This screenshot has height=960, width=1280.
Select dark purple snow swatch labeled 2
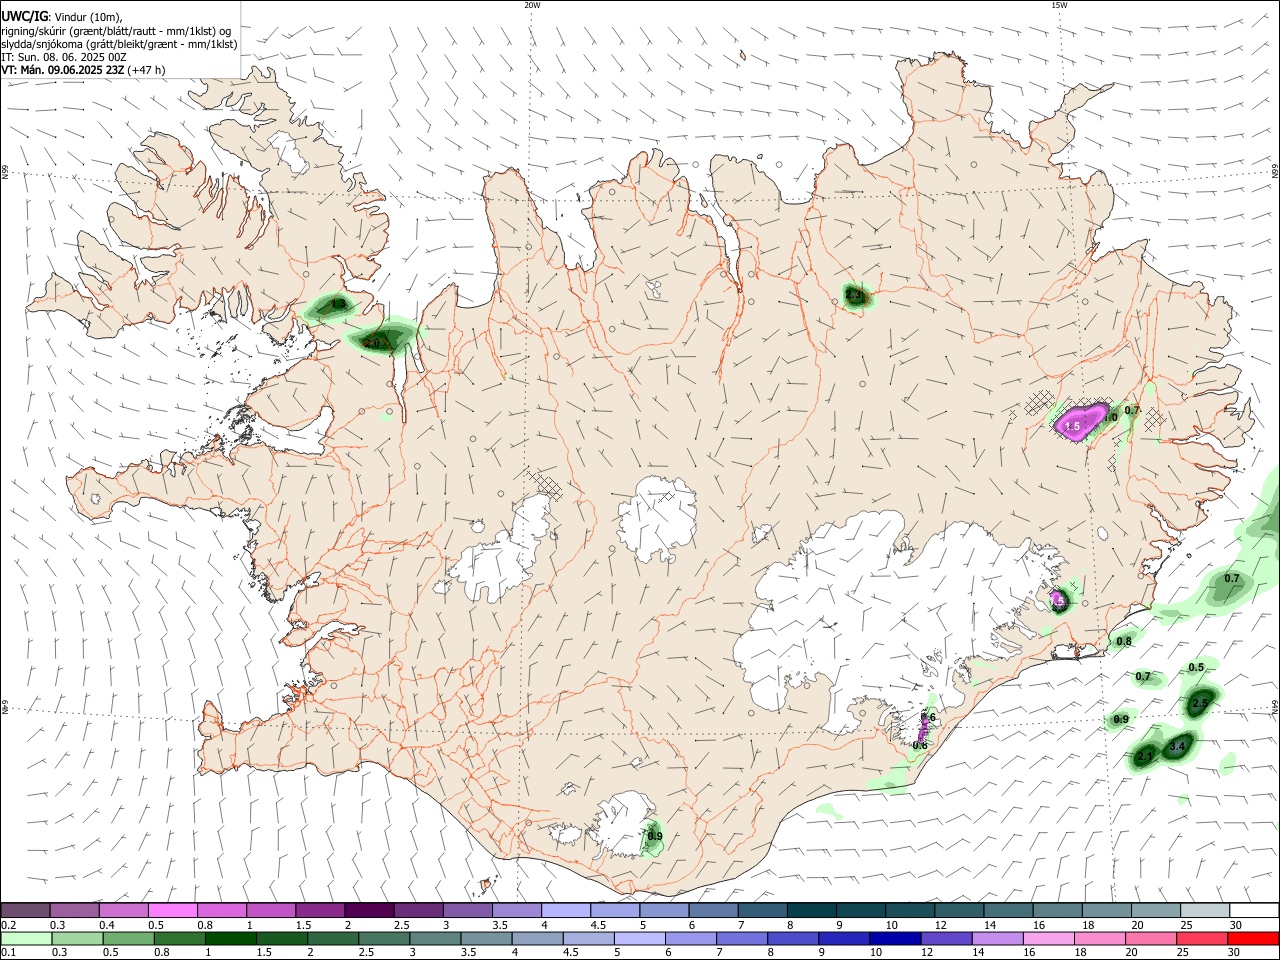[368, 910]
